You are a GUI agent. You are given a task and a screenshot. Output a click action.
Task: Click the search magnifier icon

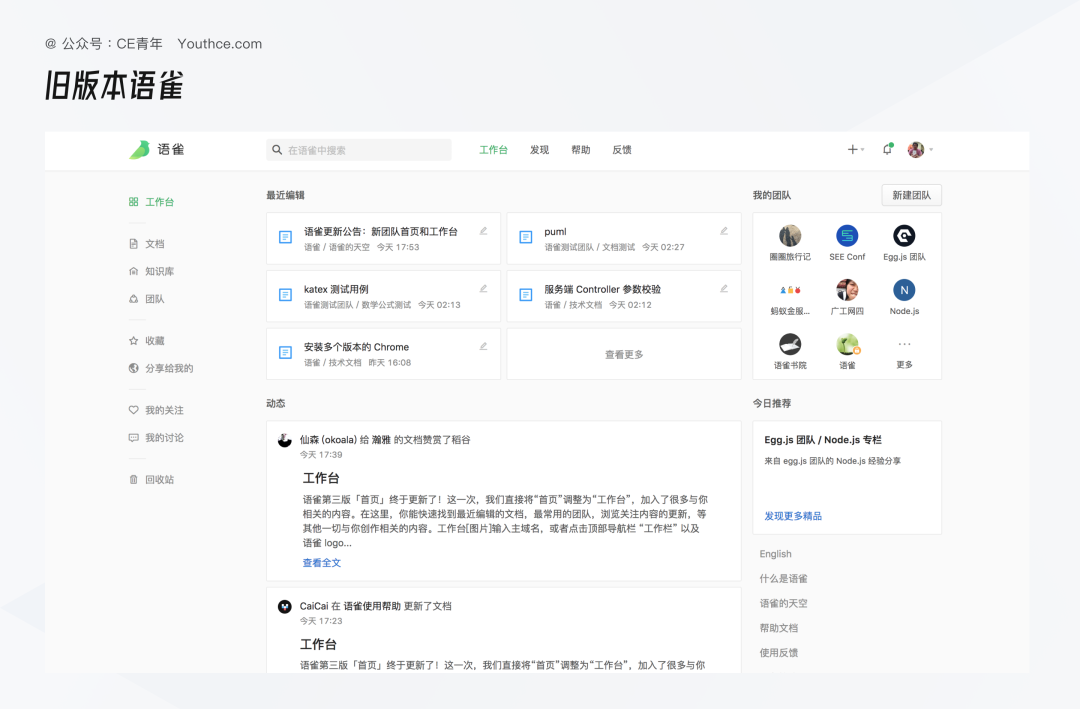click(x=277, y=150)
